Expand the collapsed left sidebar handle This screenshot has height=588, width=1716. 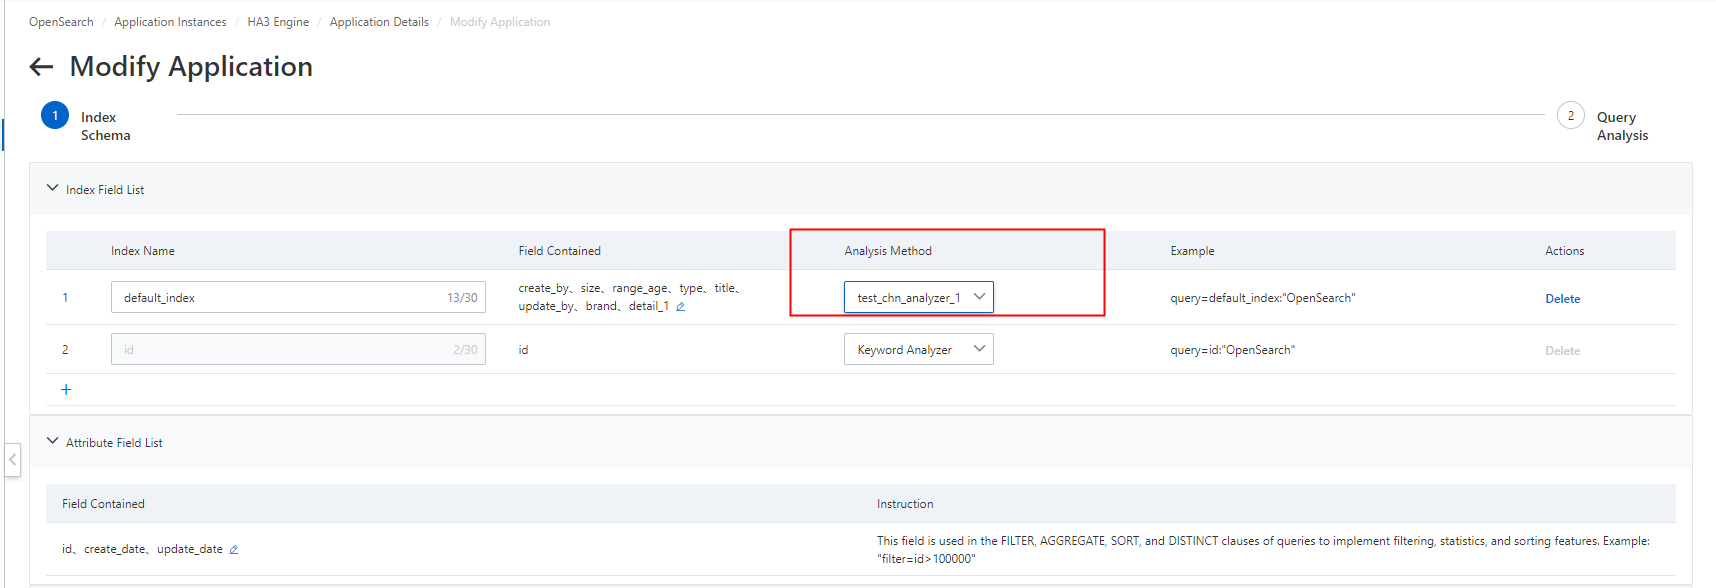click(12, 460)
